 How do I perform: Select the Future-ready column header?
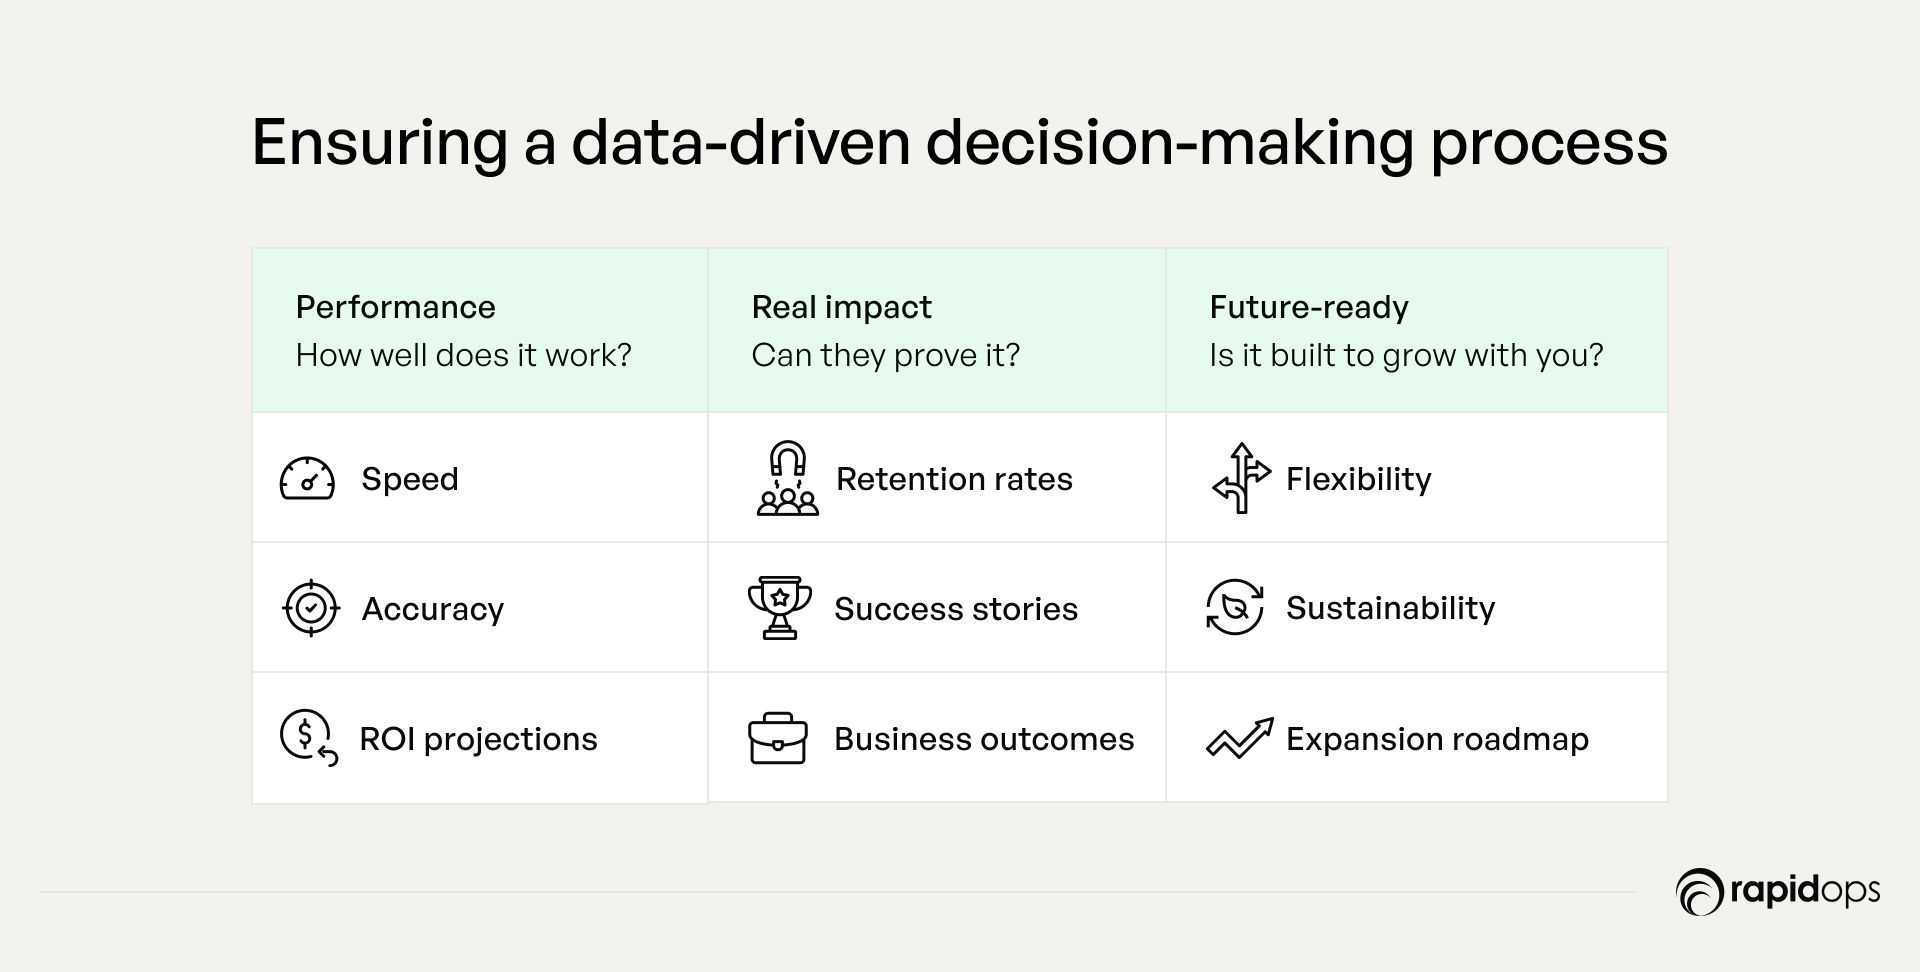tap(1309, 307)
